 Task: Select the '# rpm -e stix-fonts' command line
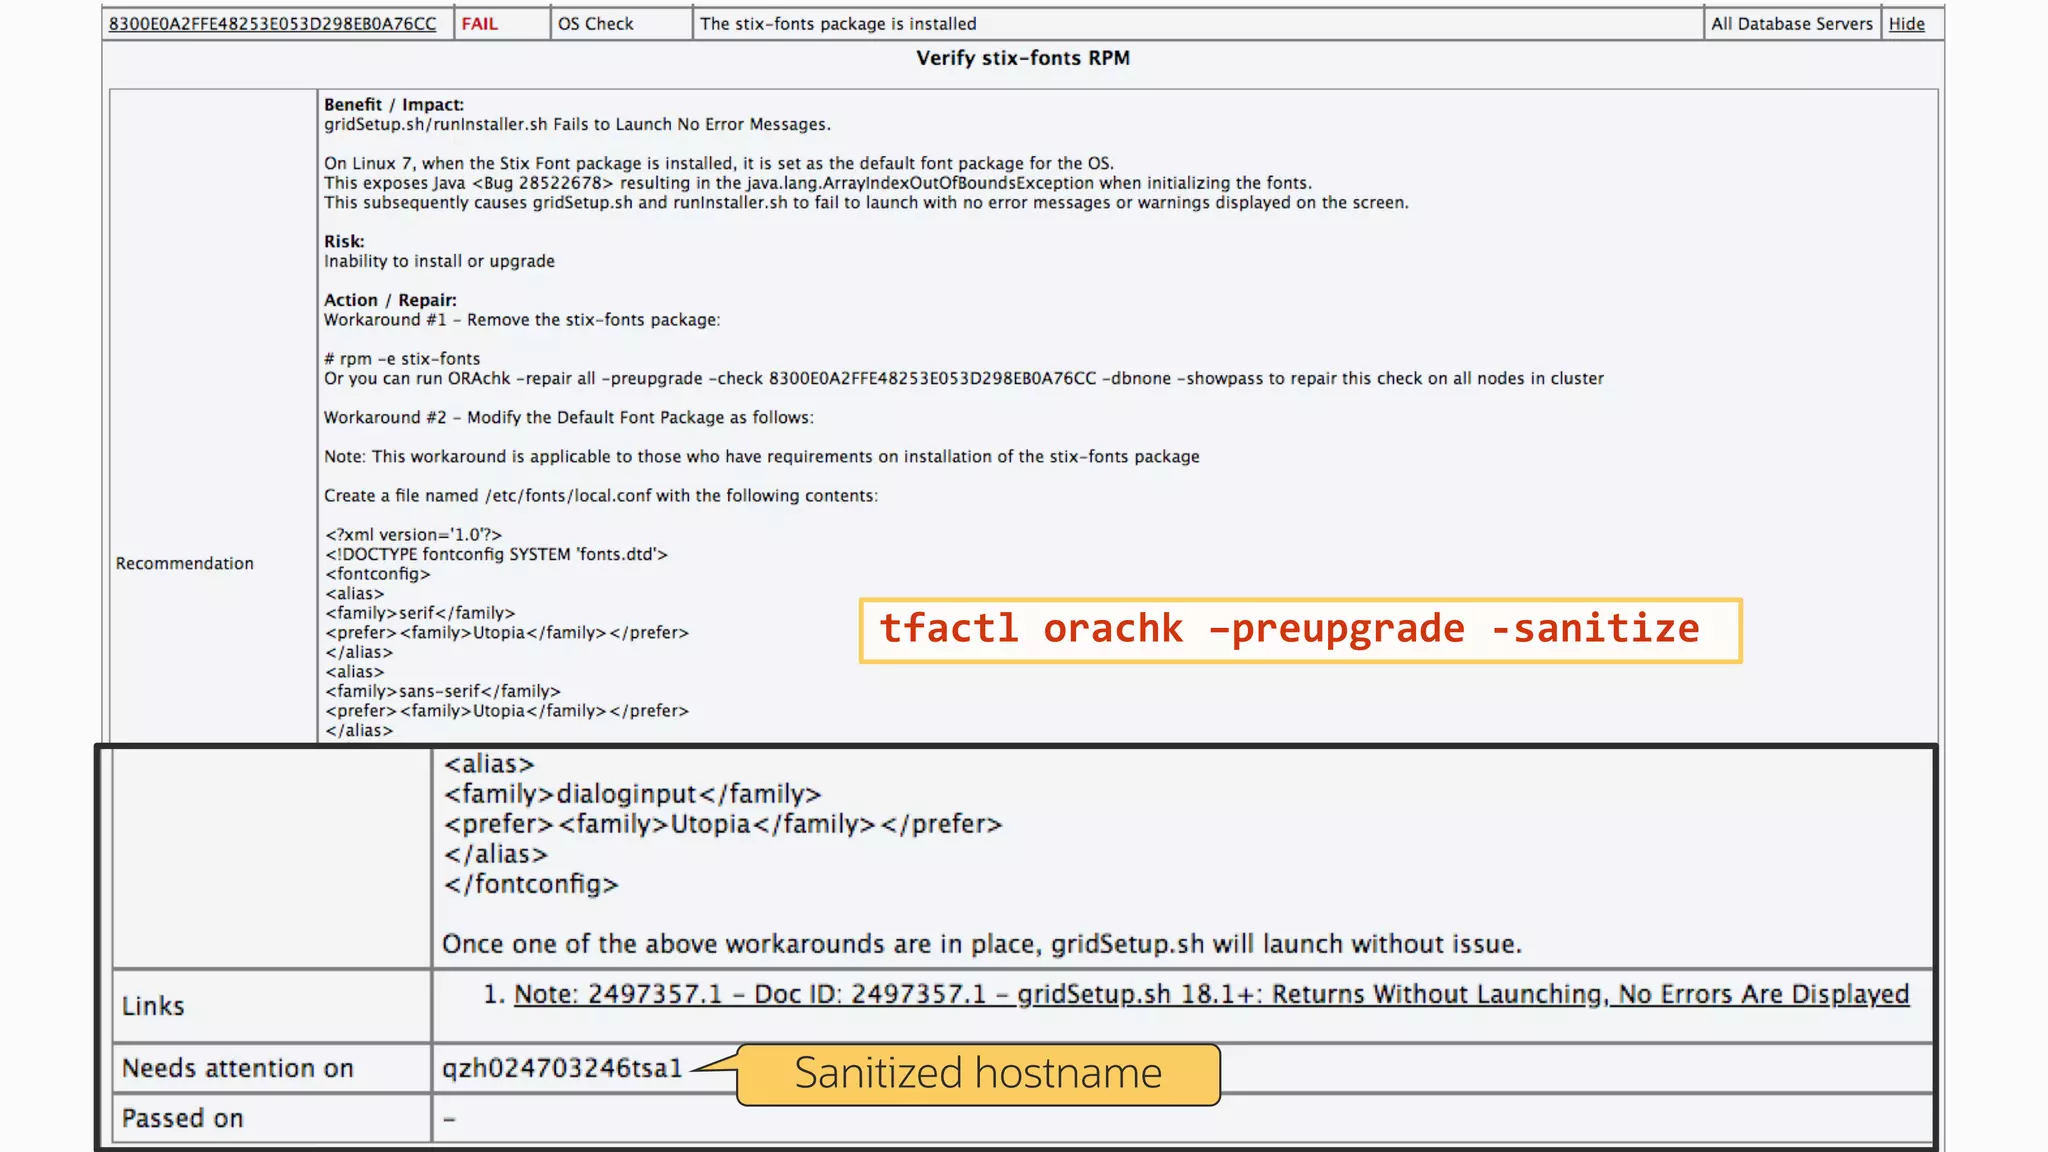pos(402,358)
